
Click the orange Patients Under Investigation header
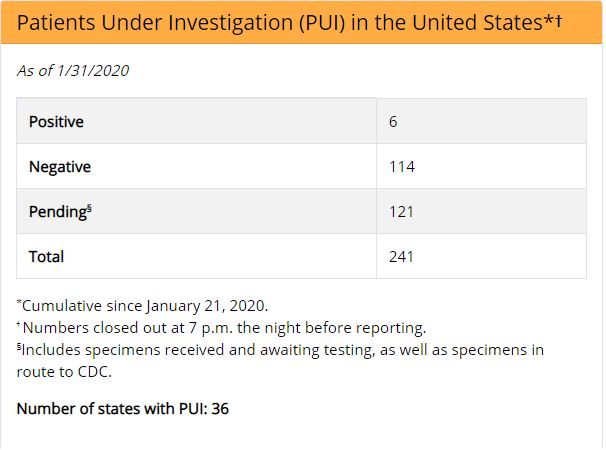pyautogui.click(x=301, y=22)
